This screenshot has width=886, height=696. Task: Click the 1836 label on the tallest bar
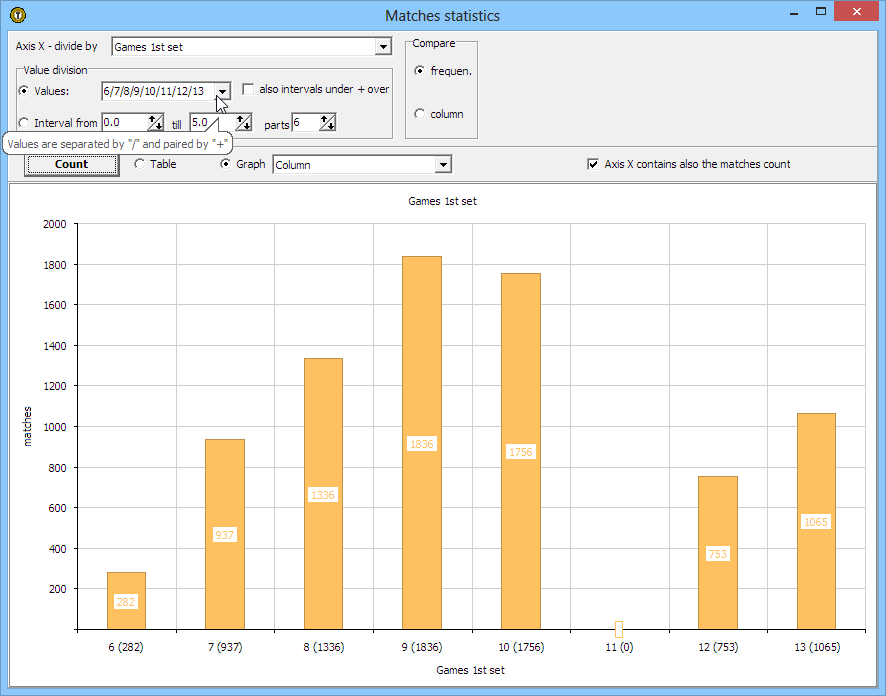tap(422, 444)
